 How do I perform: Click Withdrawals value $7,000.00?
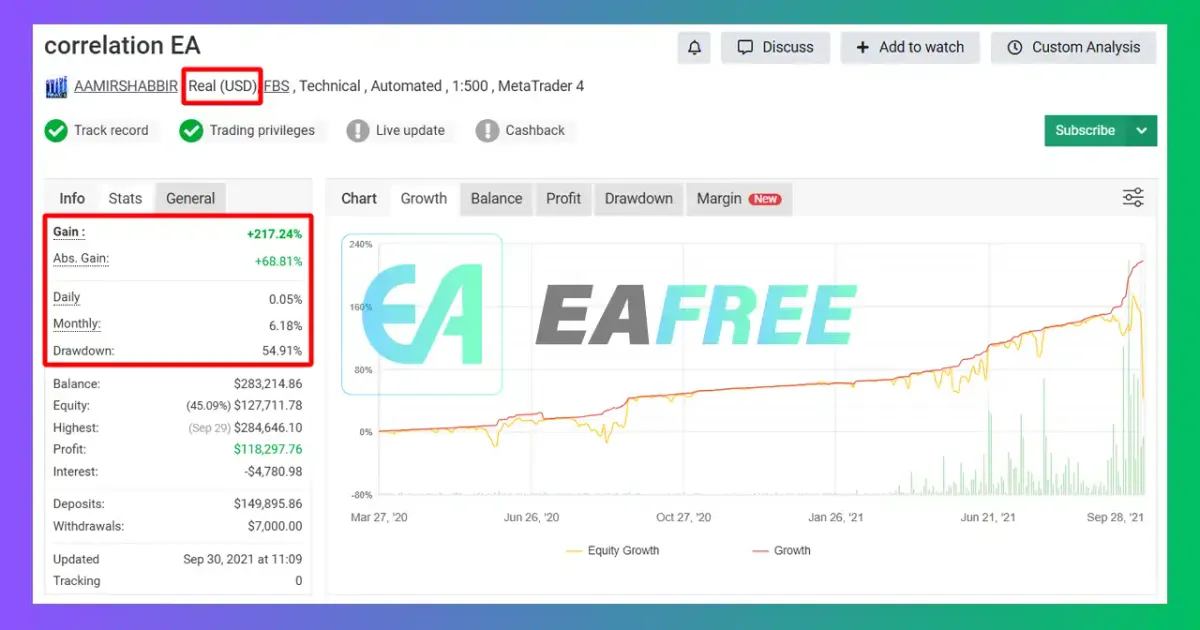pyautogui.click(x=275, y=526)
